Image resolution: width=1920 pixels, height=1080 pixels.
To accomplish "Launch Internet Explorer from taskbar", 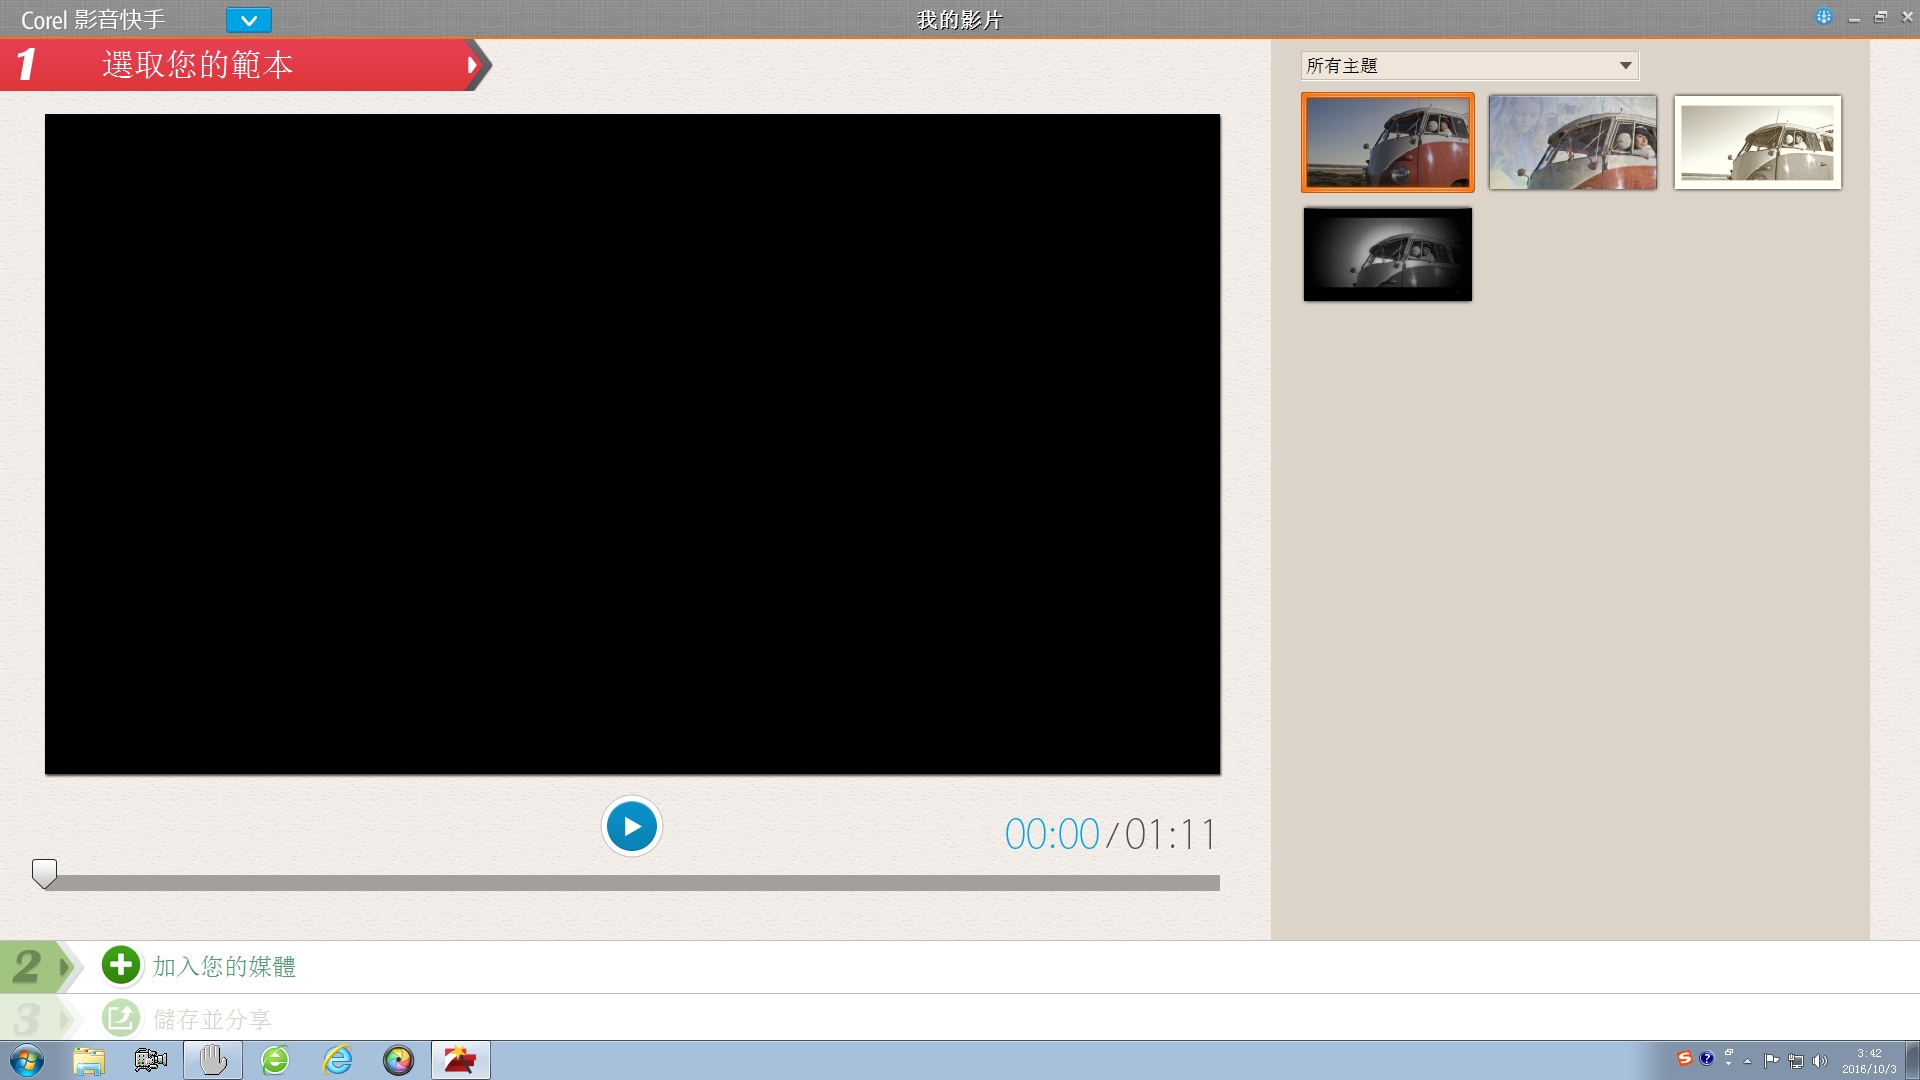I will tap(337, 1060).
